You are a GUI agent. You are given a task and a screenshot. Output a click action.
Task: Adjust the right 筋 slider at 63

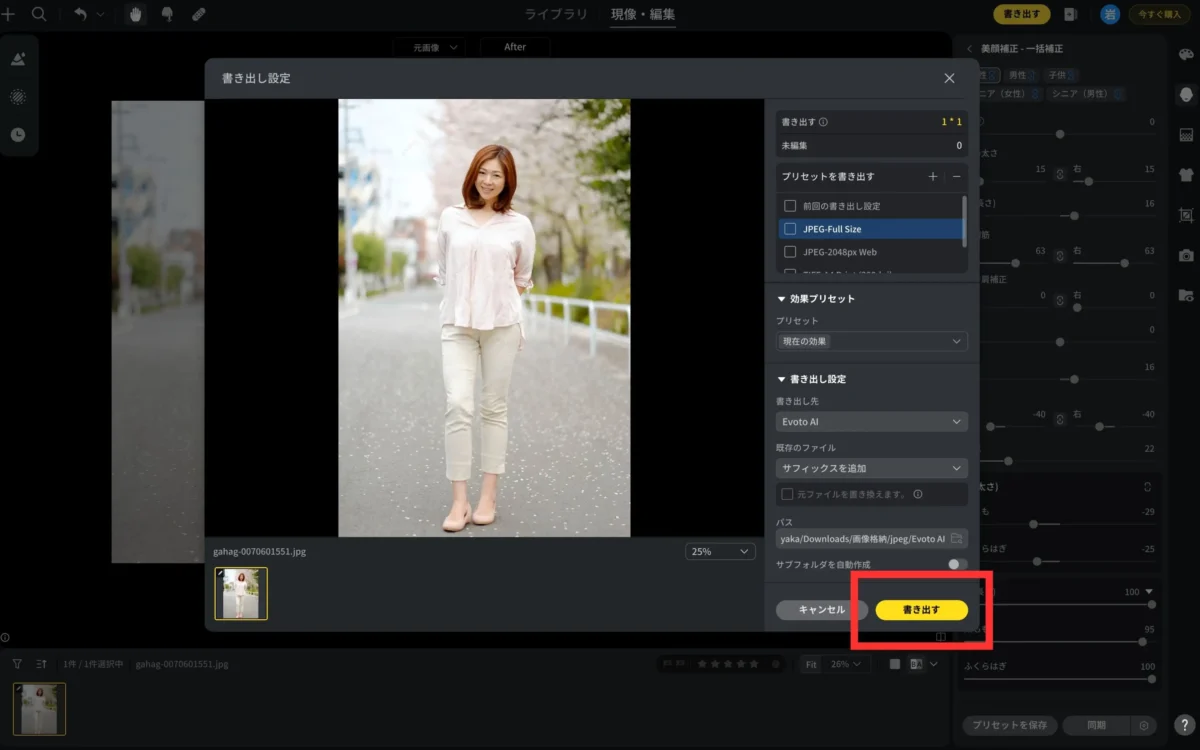click(1124, 263)
